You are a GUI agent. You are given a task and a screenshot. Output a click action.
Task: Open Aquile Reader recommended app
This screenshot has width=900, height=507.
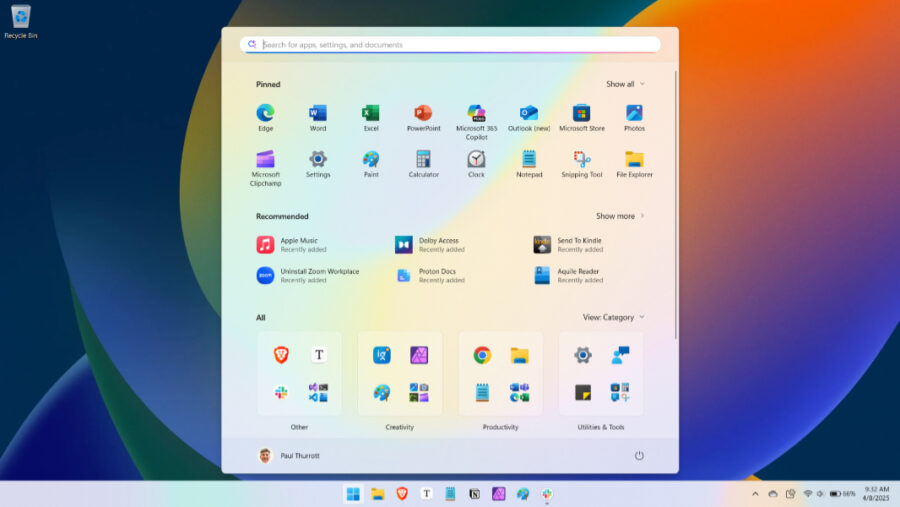[x=568, y=276]
